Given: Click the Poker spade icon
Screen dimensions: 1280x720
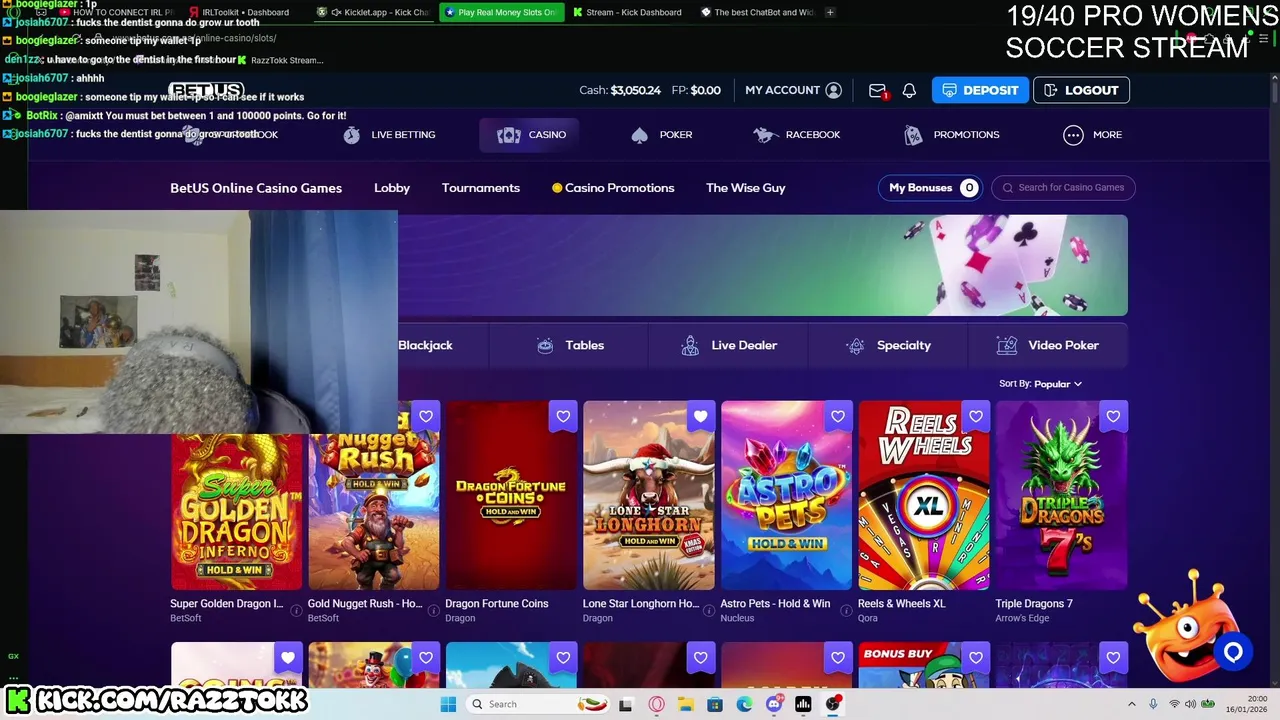Looking at the screenshot, I should point(639,135).
